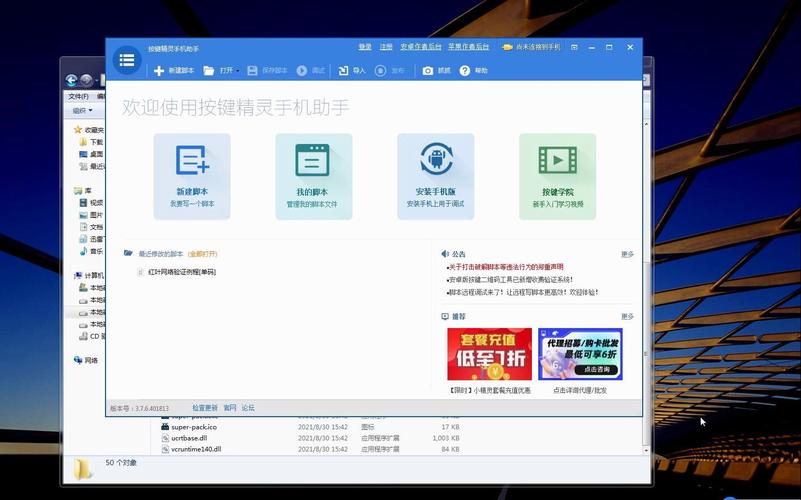Open the 新建脚本 large tile
801x500 pixels.
[192, 175]
